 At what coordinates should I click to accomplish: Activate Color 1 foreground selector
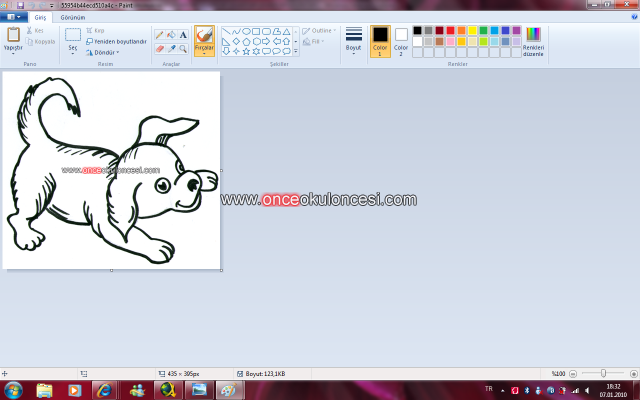(380, 41)
